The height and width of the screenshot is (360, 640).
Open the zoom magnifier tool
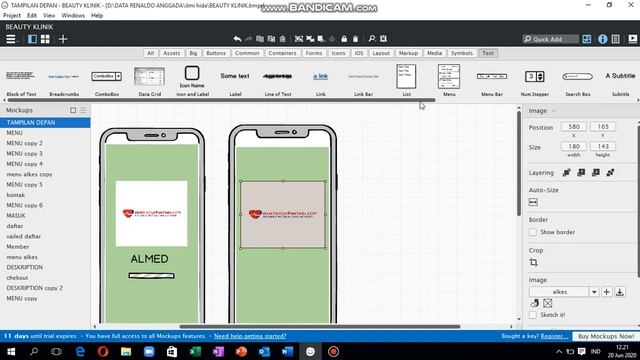click(x=371, y=39)
